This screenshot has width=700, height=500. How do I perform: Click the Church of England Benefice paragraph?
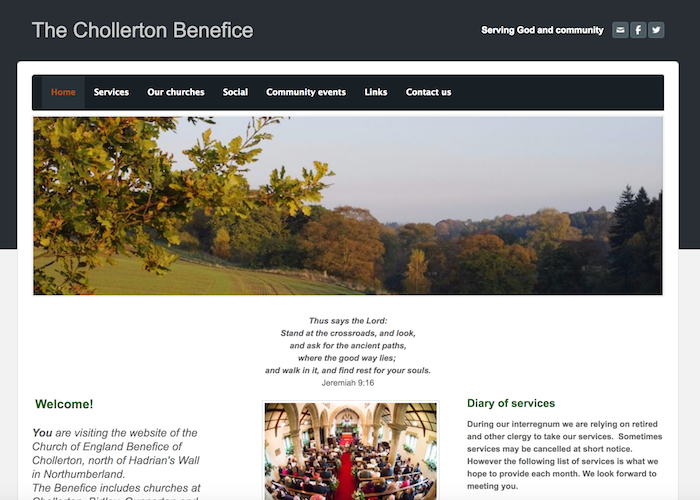coord(116,463)
